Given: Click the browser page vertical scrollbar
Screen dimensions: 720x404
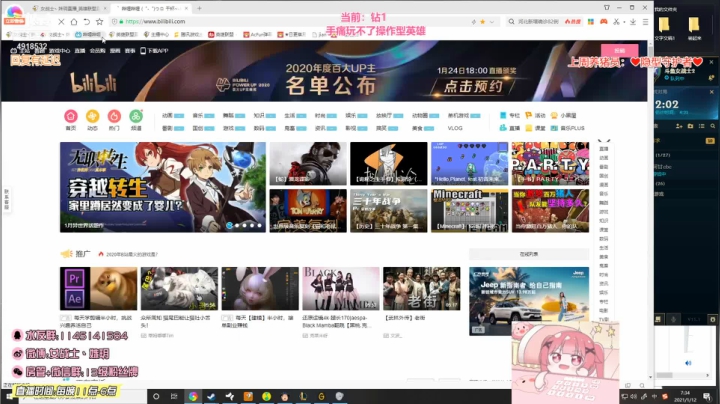Looking at the screenshot, I should pyautogui.click(x=650, y=210).
